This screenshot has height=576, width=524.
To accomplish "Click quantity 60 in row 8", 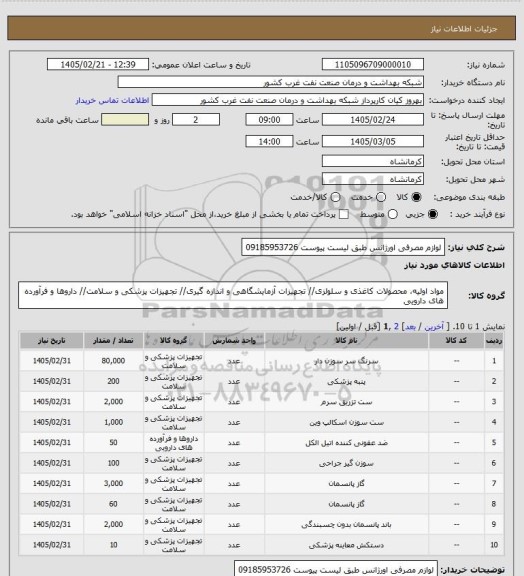I will click(x=113, y=504).
